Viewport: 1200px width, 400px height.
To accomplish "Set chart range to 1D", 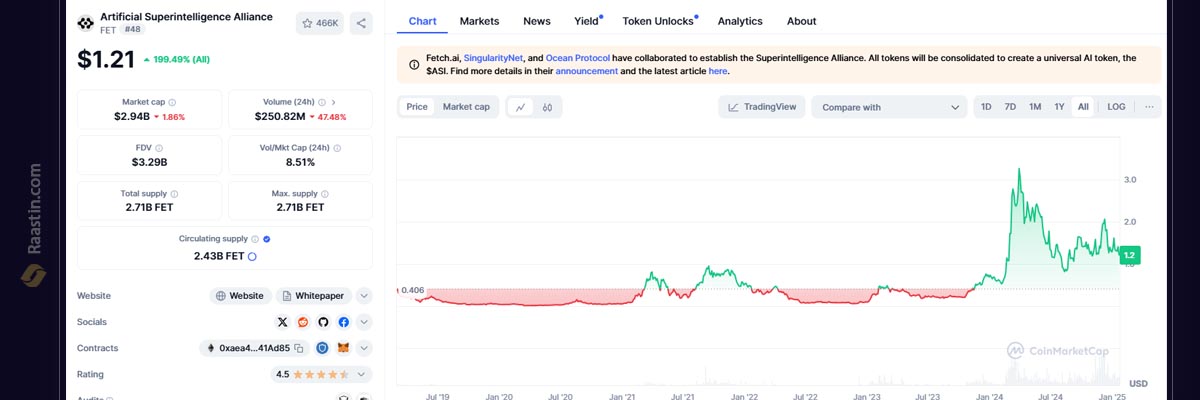I will point(986,107).
